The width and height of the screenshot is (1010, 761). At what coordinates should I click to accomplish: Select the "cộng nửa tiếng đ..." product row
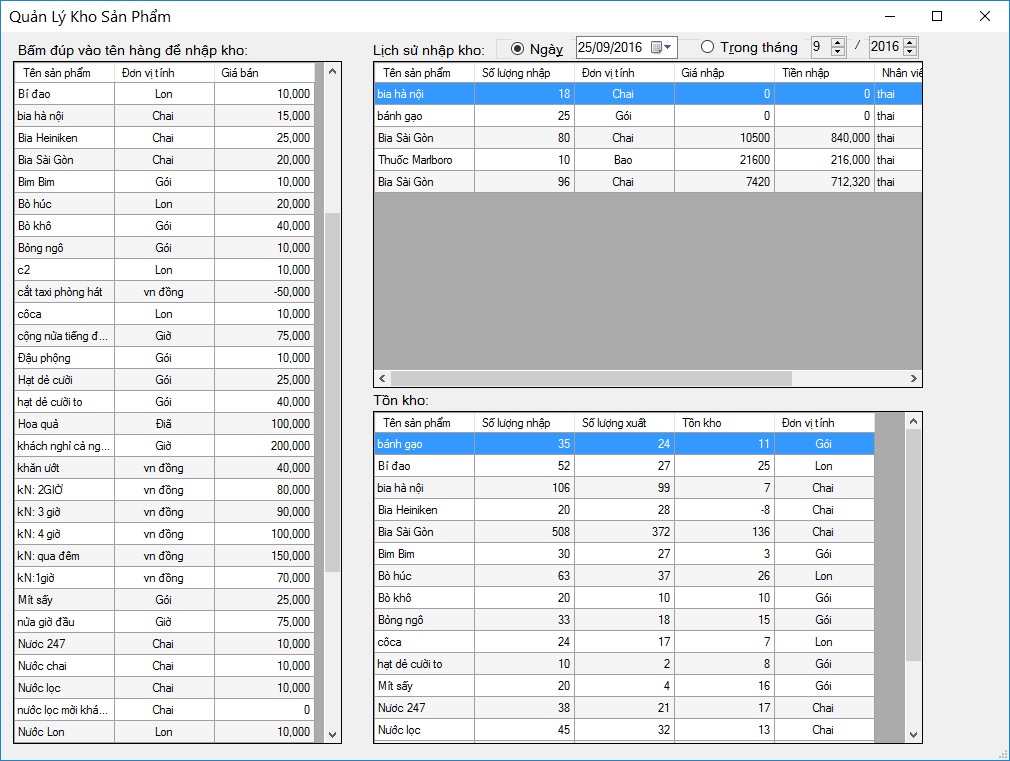(x=164, y=336)
